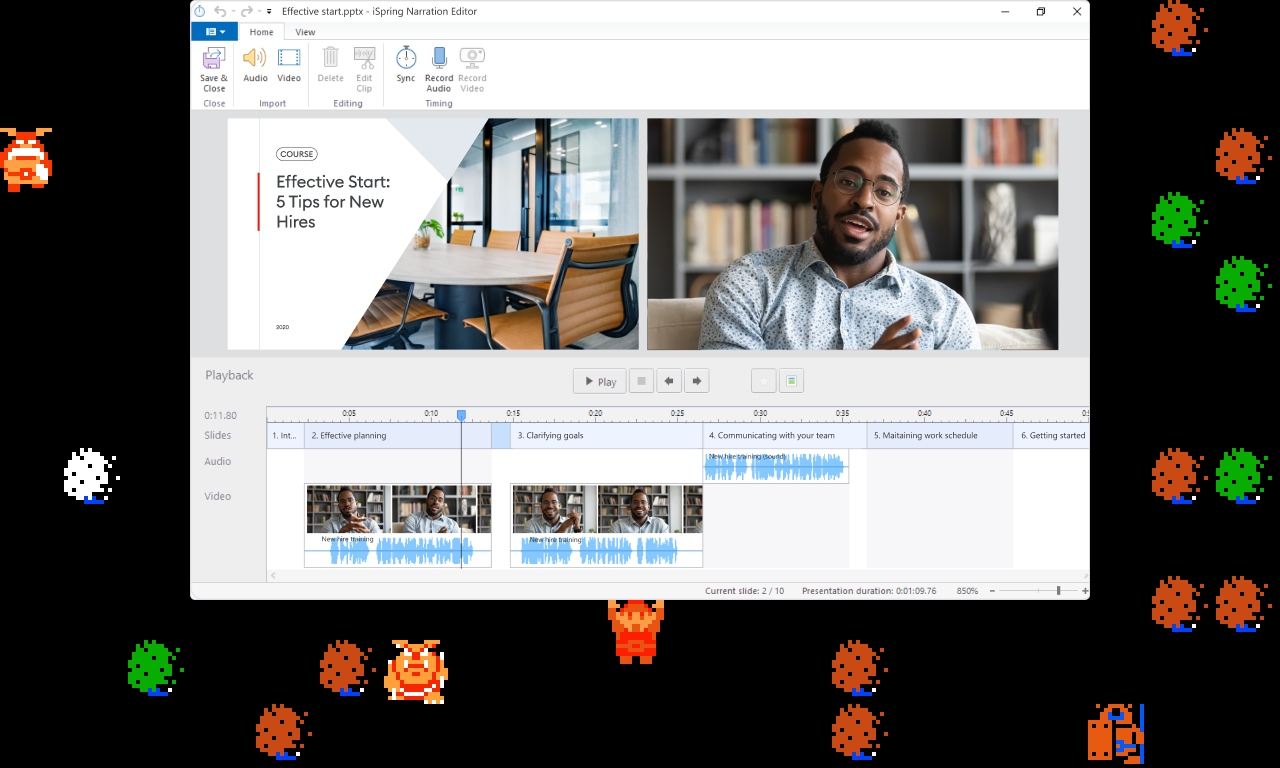
Task: Click the zoom in plus icon
Action: (1085, 591)
